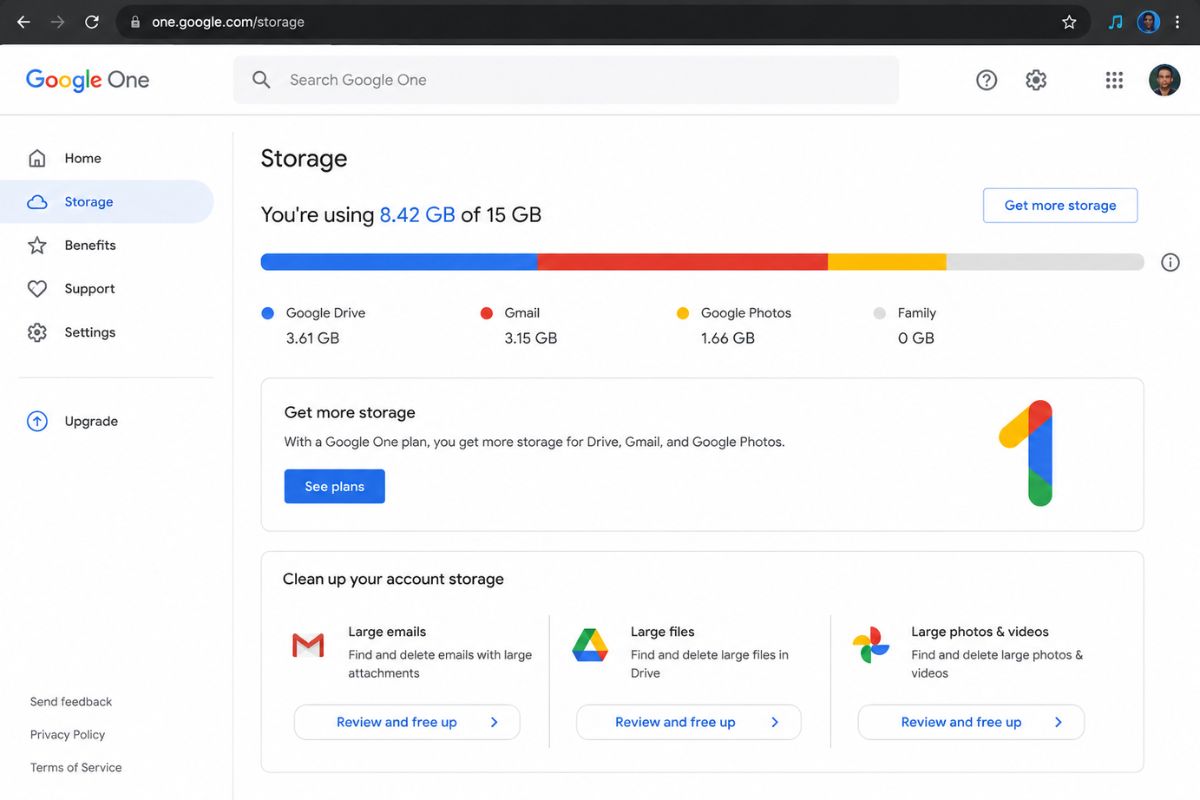Click the Support heart icon
Screen dimensions: 1200x800
(37, 289)
